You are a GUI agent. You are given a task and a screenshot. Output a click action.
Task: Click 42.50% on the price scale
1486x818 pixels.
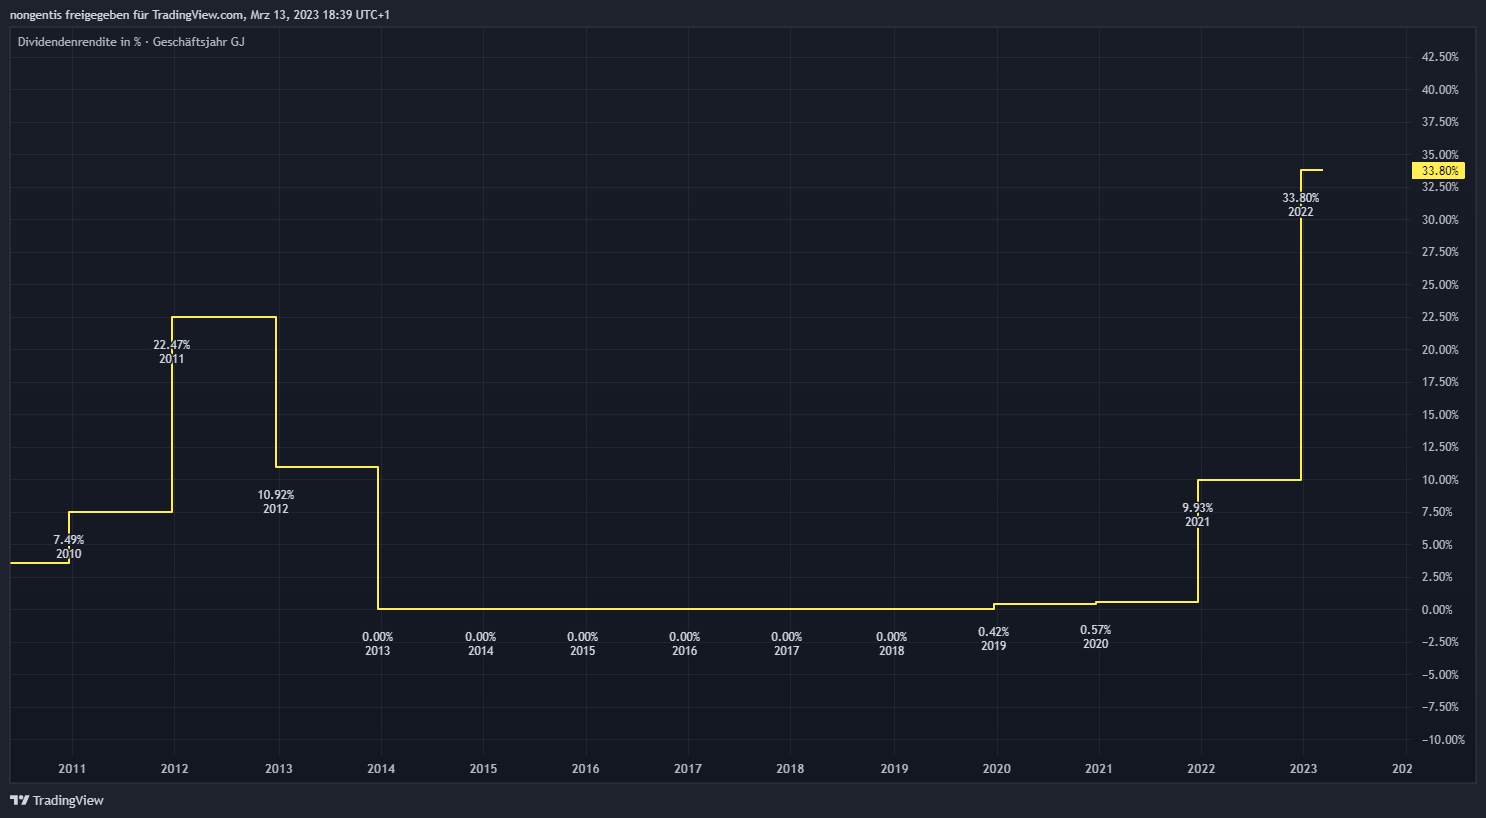(x=1440, y=57)
